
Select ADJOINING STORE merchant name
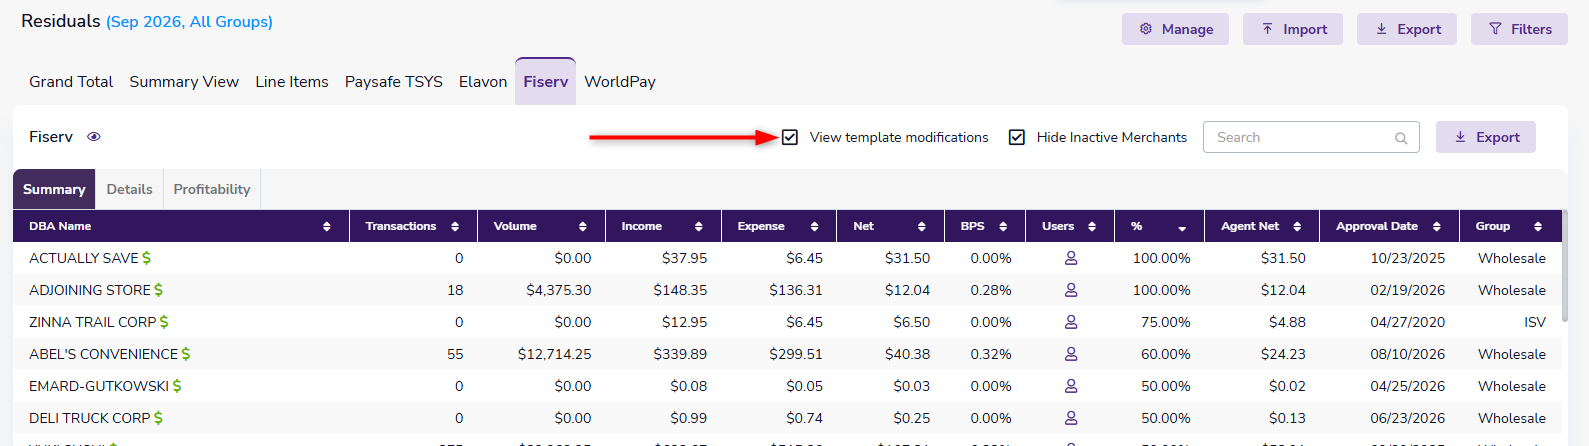[x=90, y=290]
